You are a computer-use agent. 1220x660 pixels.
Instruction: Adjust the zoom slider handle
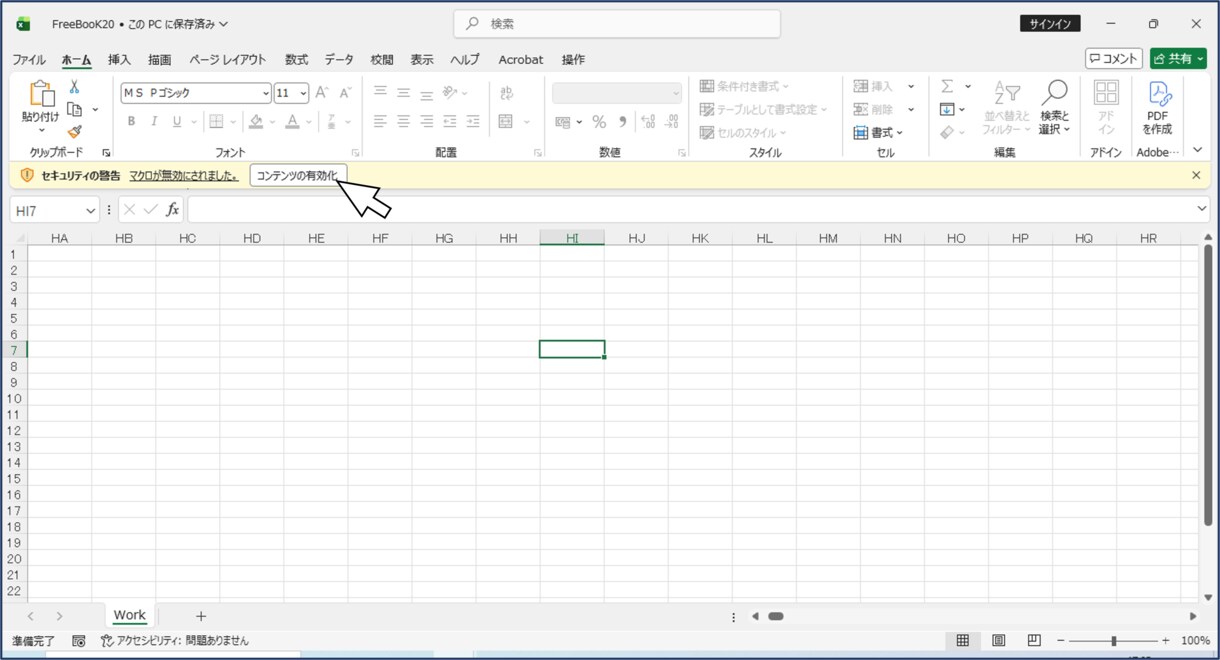(1113, 640)
